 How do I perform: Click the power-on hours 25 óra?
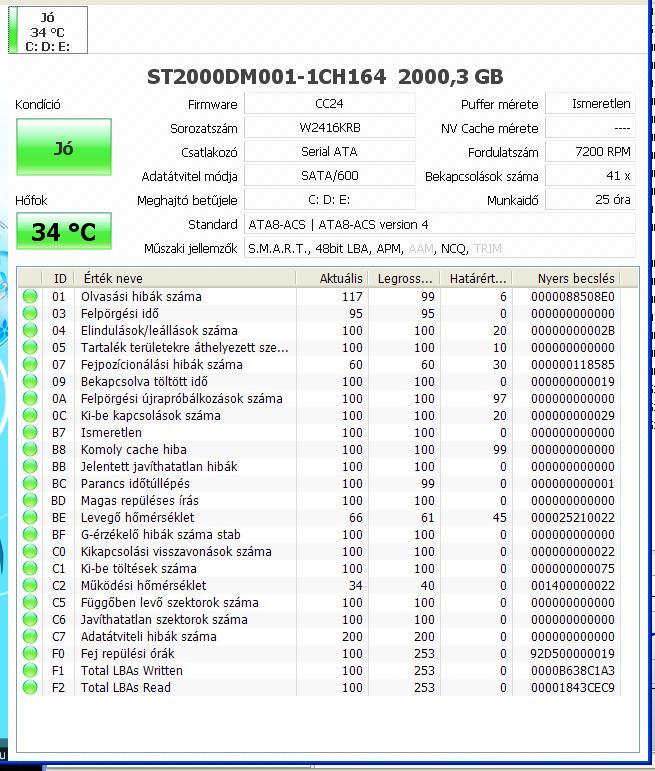(x=591, y=200)
